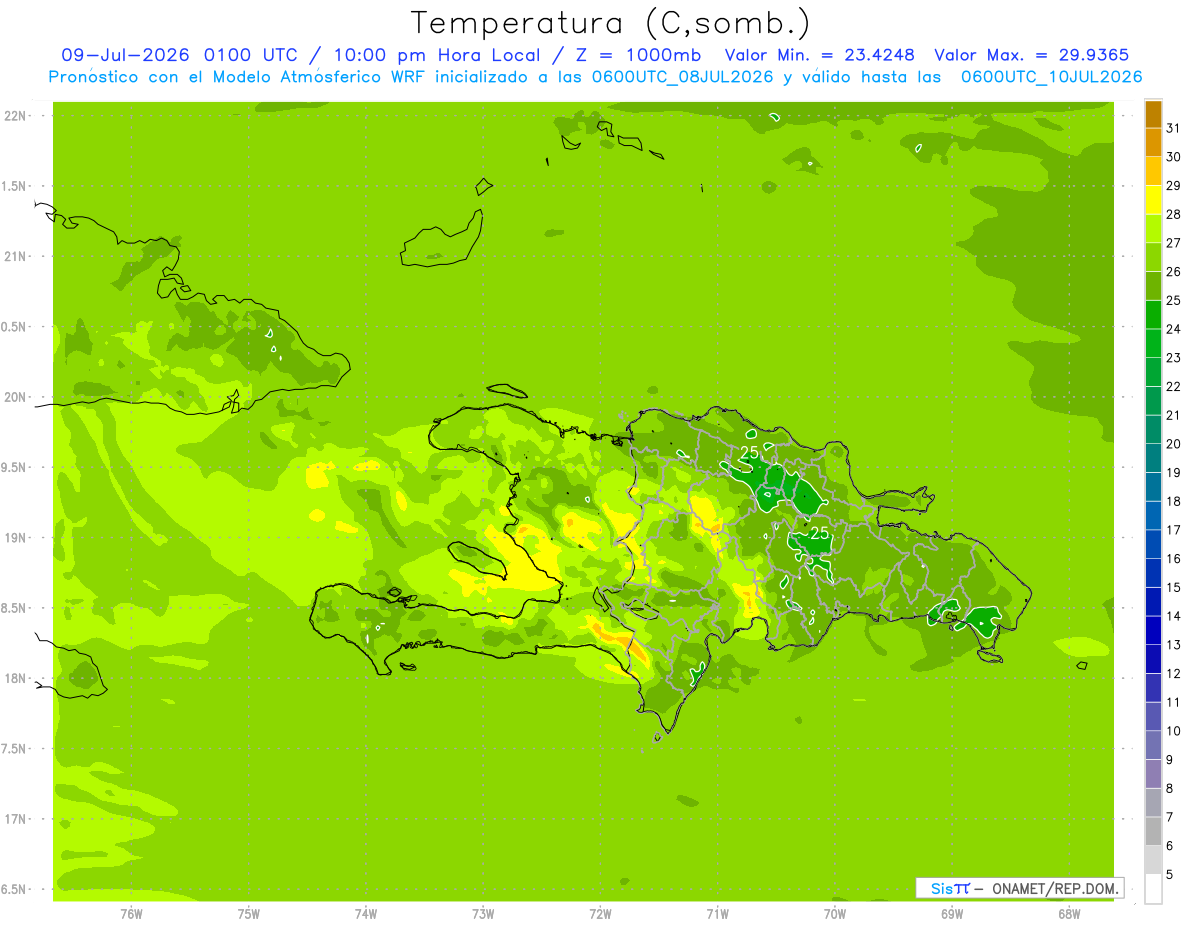Click the '17N' latitude axis label
The image size is (1200, 927).
[14, 819]
